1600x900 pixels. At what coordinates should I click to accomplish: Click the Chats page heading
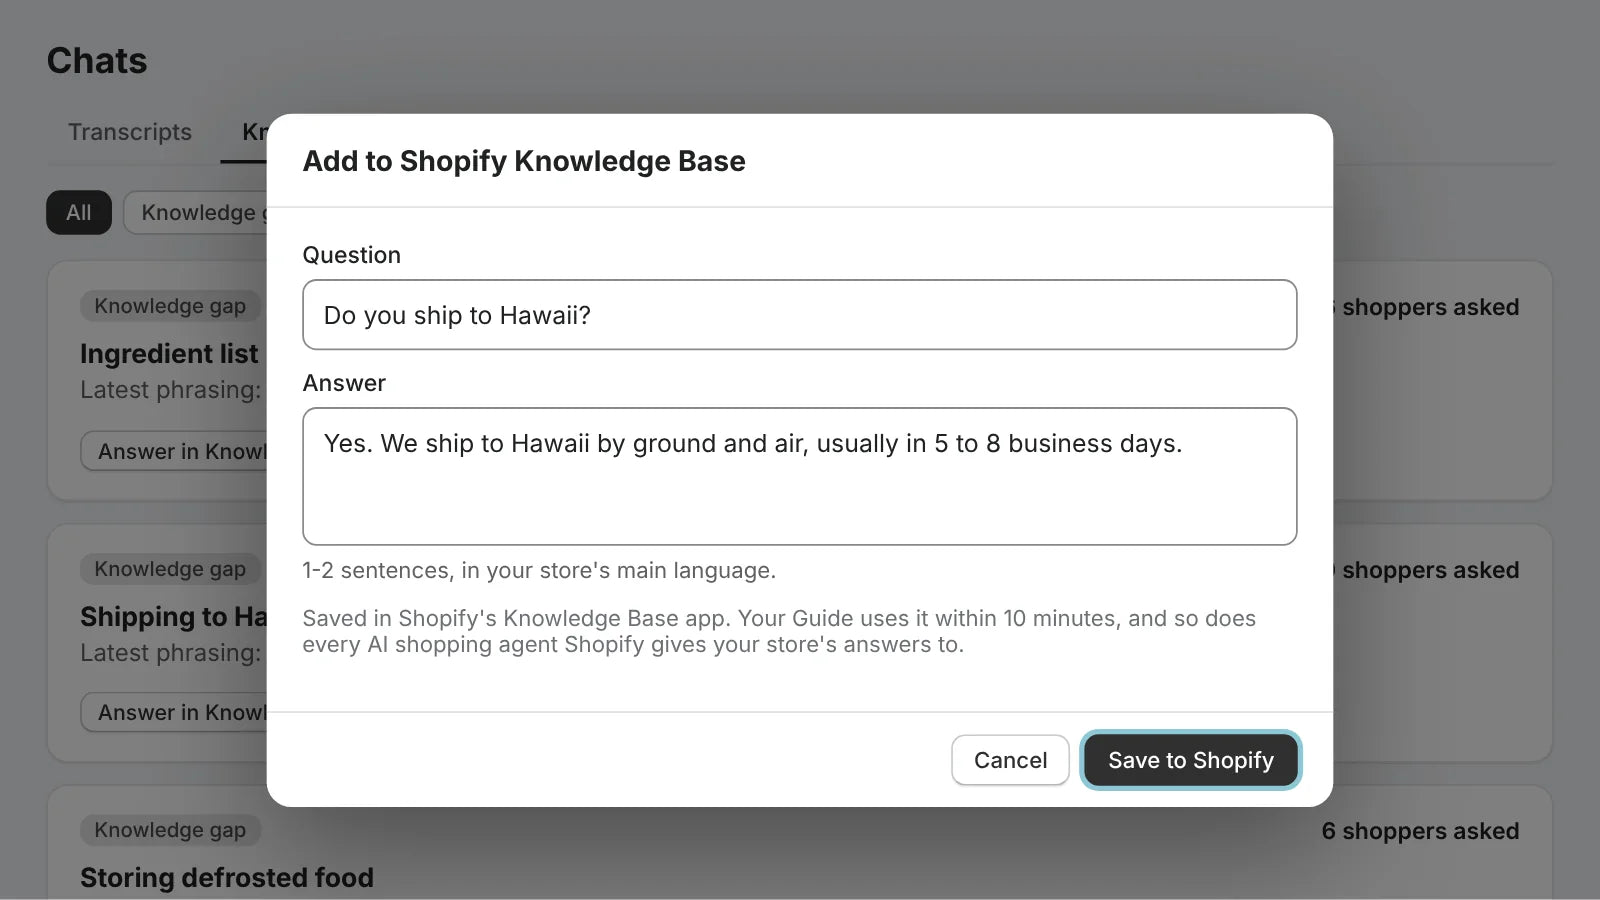coord(97,61)
